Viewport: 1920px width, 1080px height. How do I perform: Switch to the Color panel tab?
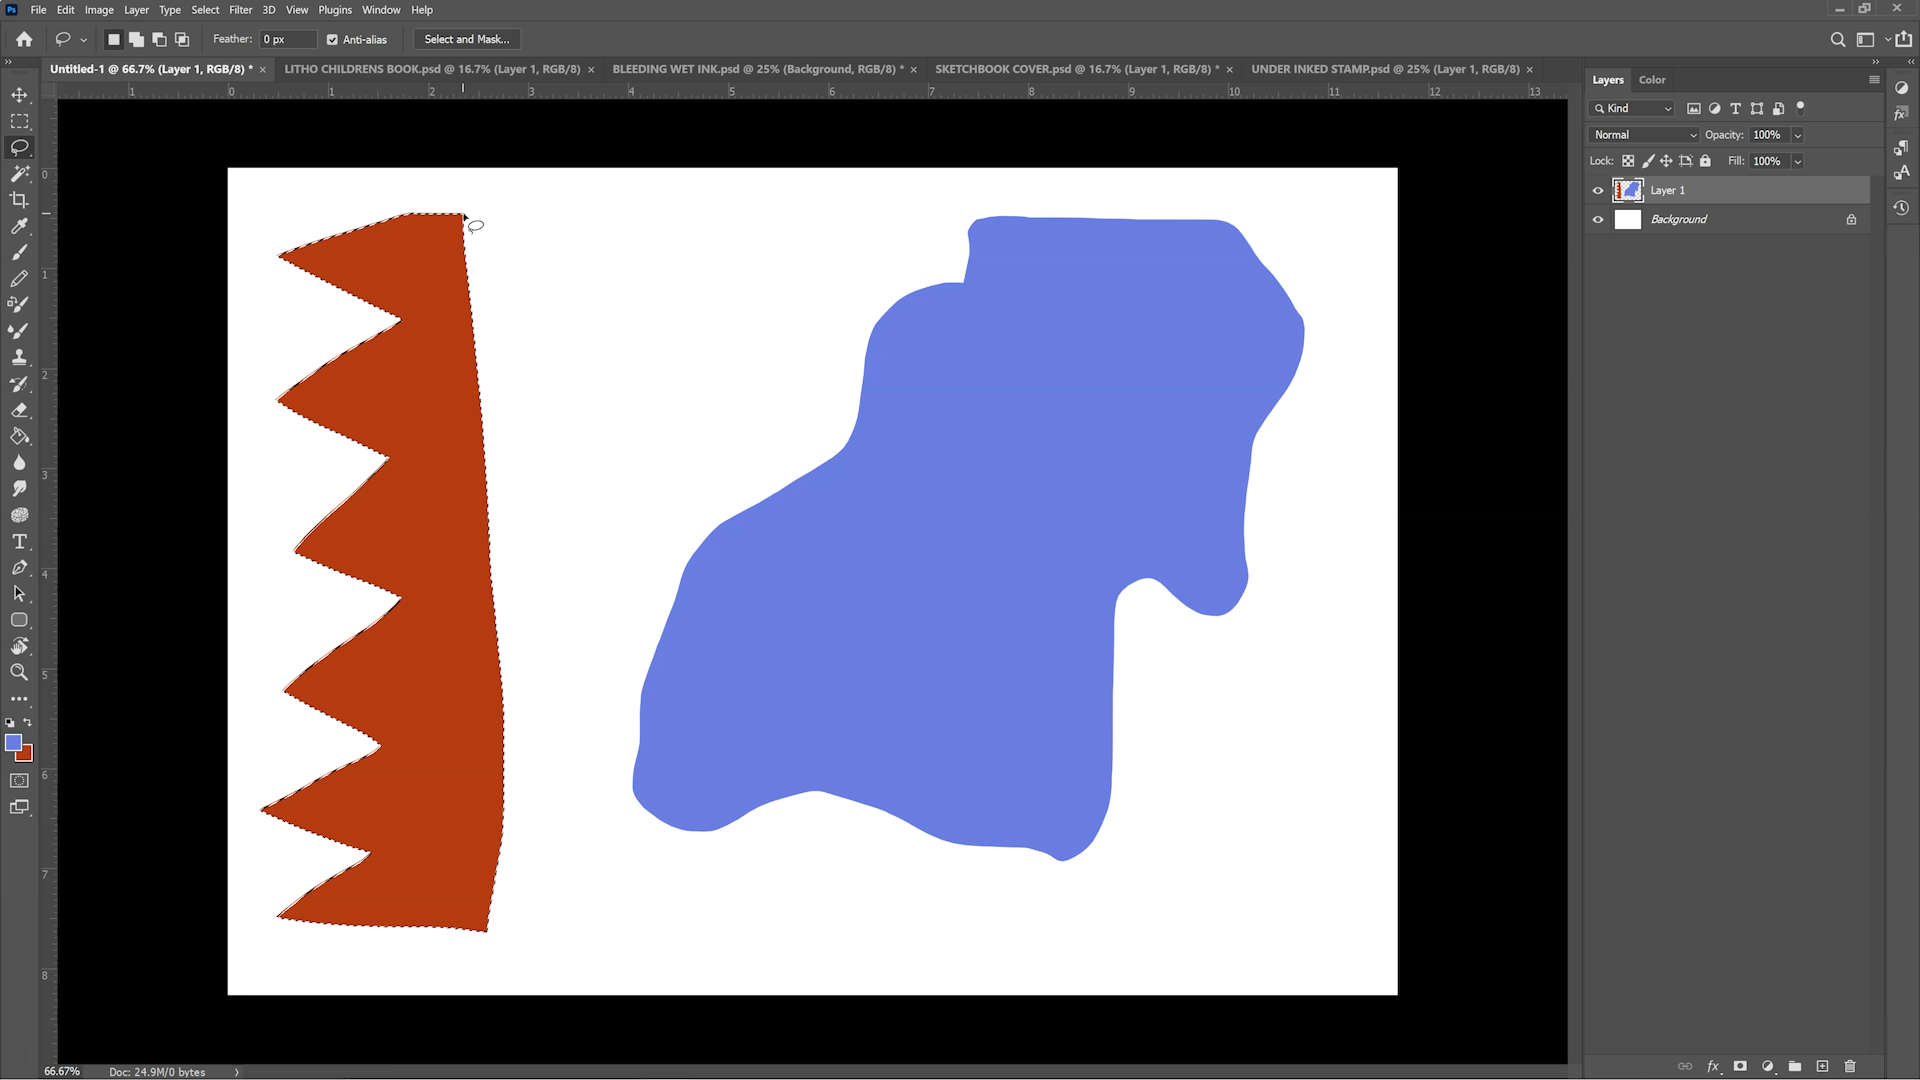click(x=1652, y=80)
